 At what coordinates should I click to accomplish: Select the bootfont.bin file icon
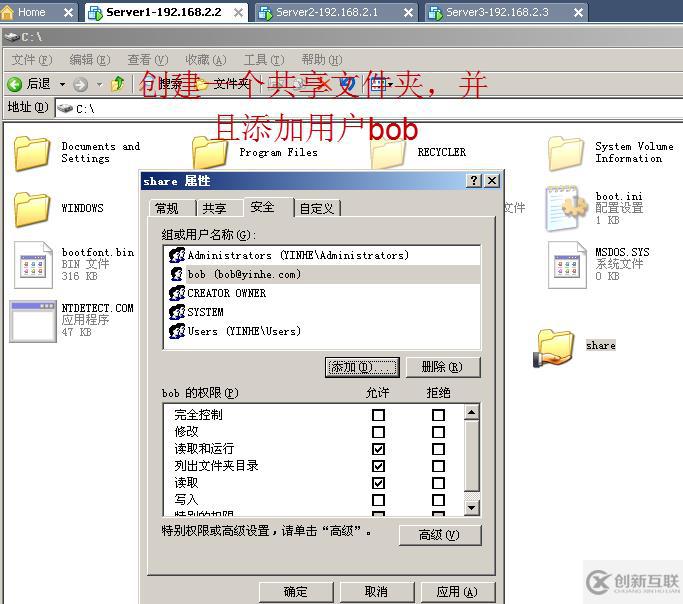pos(33,265)
